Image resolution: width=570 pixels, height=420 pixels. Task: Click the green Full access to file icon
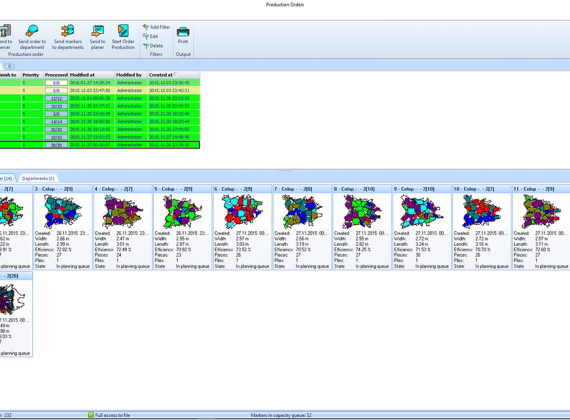tap(91, 415)
